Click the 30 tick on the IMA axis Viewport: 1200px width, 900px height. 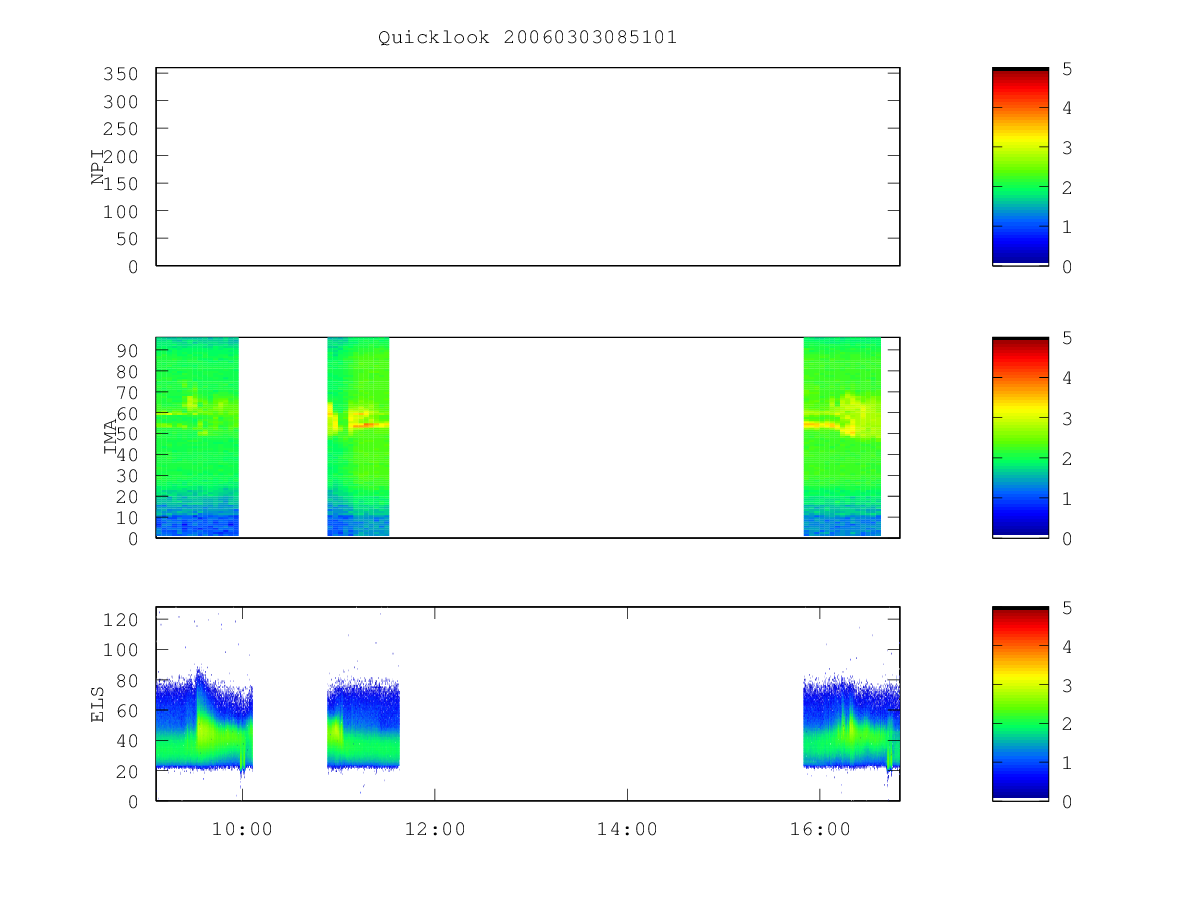point(128,476)
